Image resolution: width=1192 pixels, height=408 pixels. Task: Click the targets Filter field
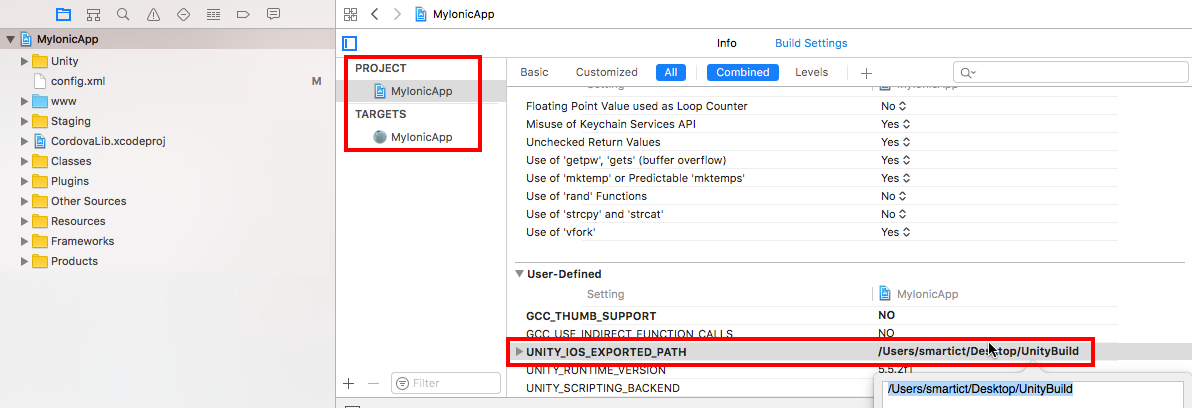pyautogui.click(x=445, y=383)
